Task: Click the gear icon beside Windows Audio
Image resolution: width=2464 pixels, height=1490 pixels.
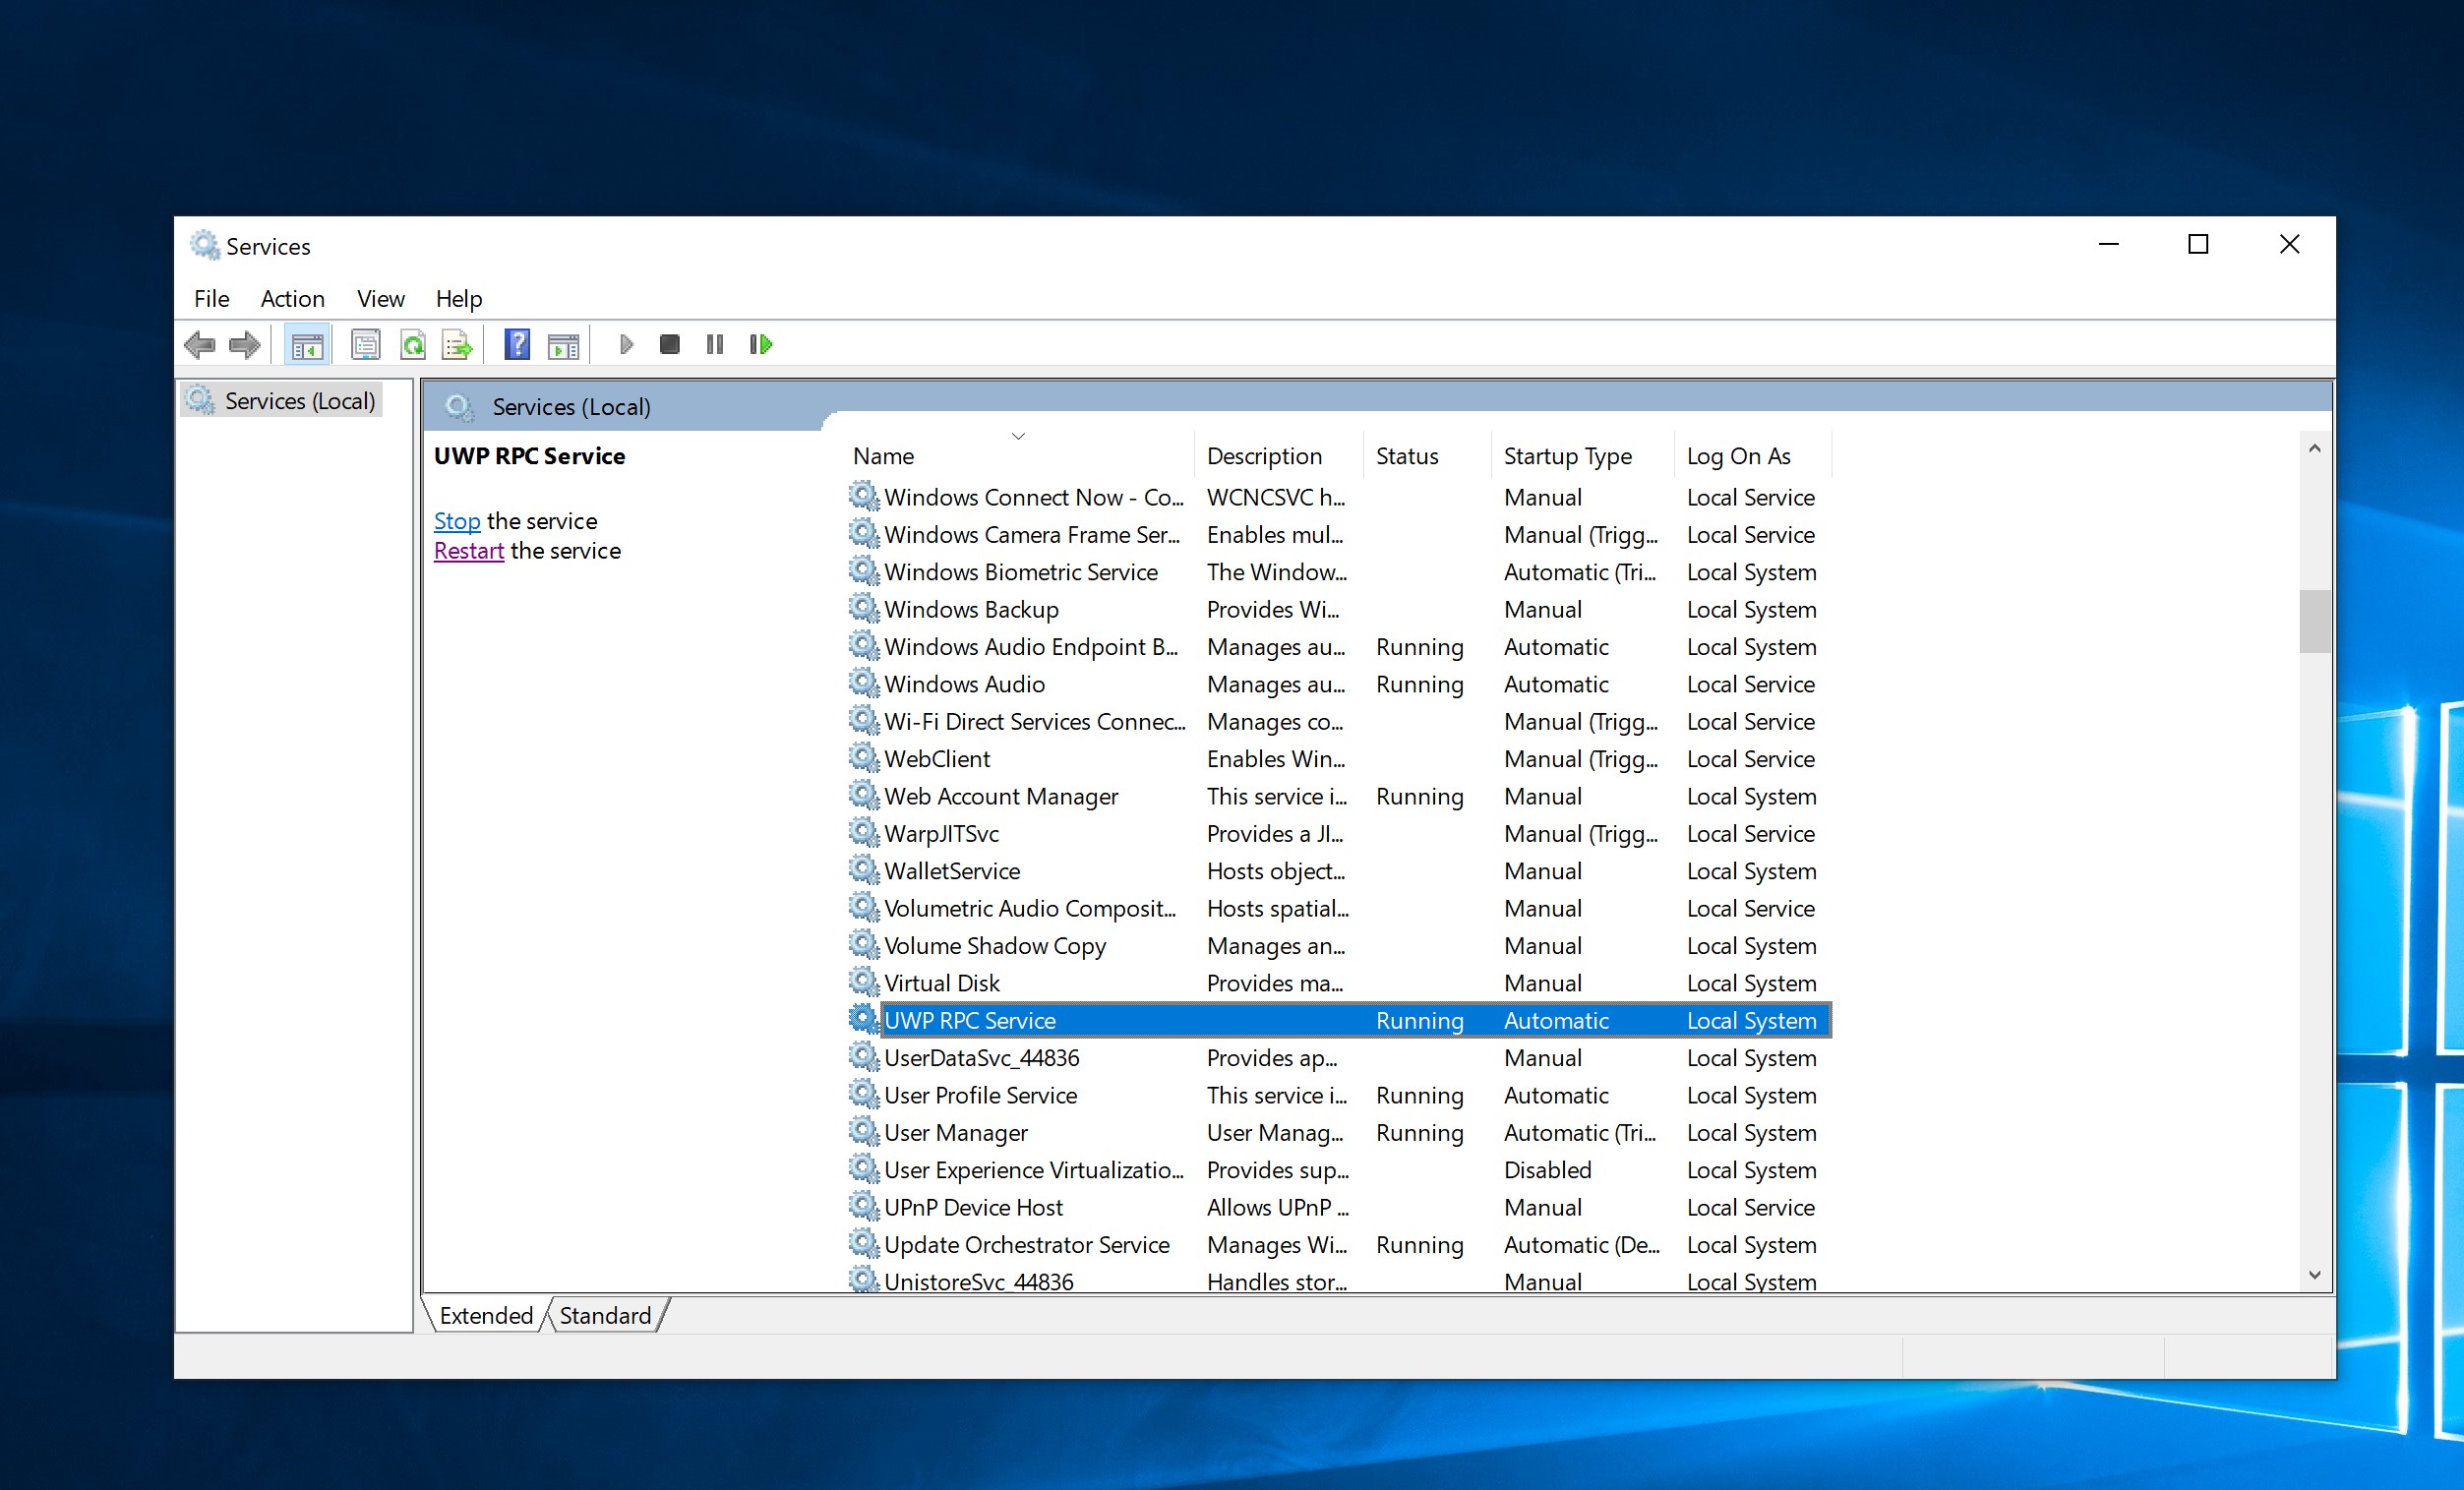Action: [864, 683]
